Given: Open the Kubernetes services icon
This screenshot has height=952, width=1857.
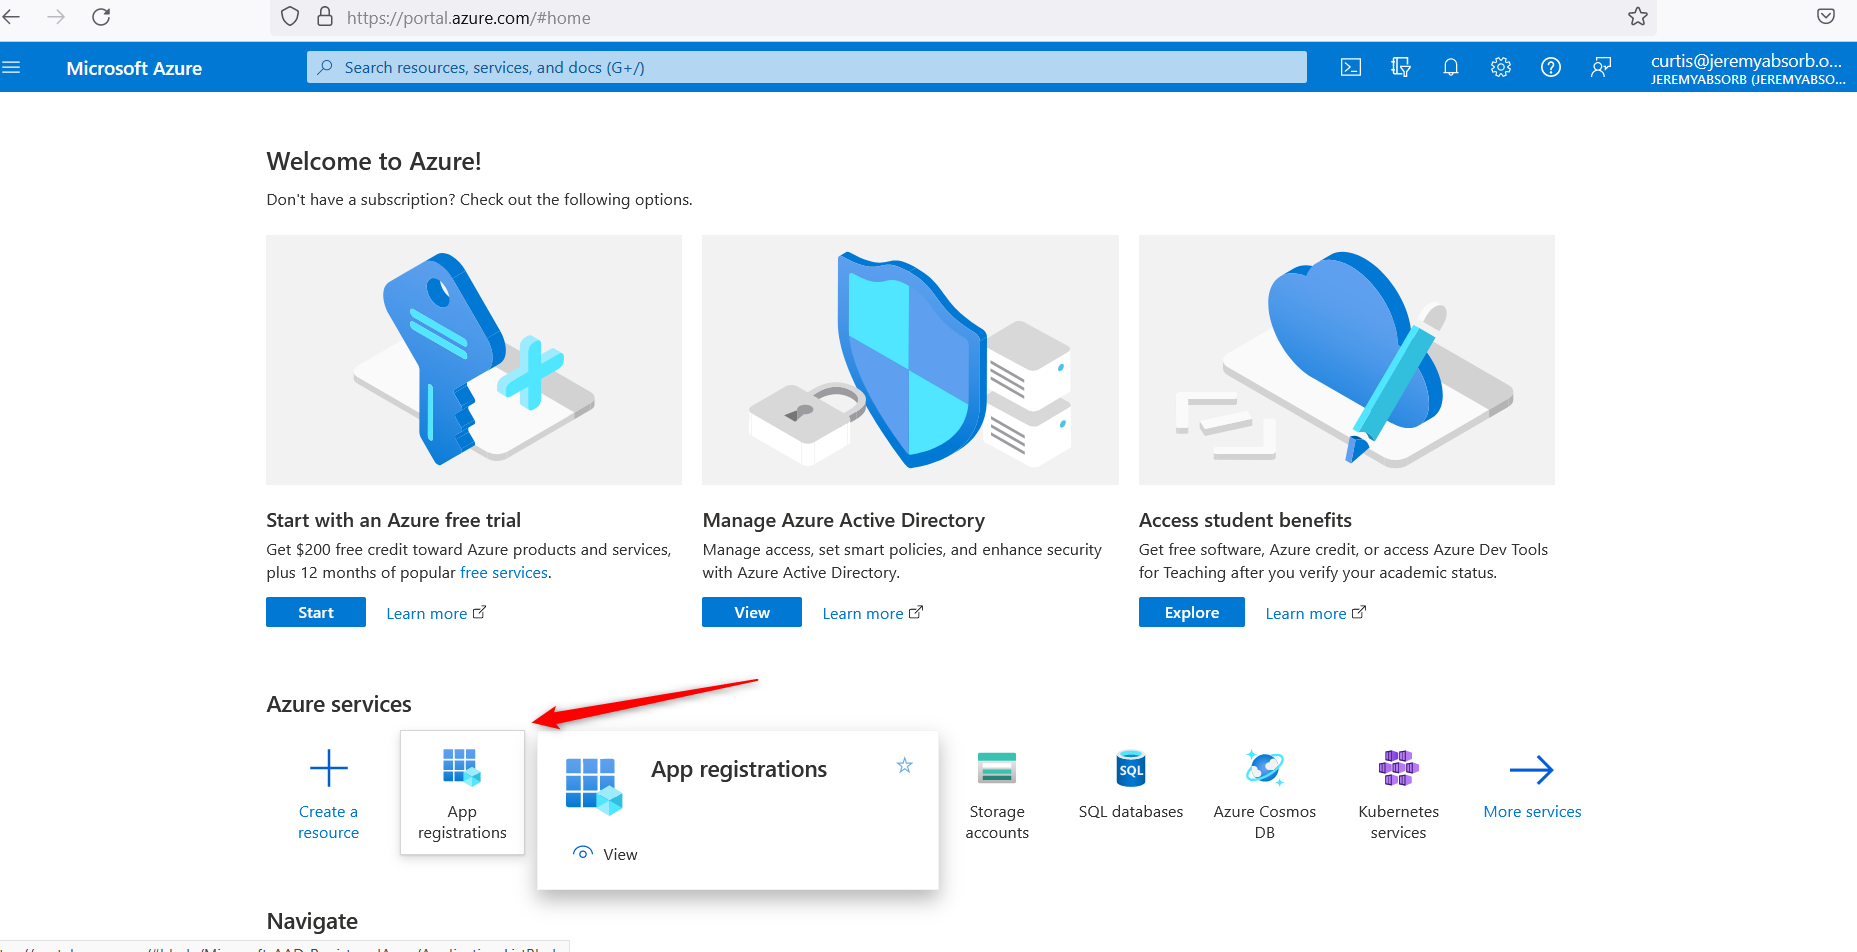Looking at the screenshot, I should [x=1398, y=768].
